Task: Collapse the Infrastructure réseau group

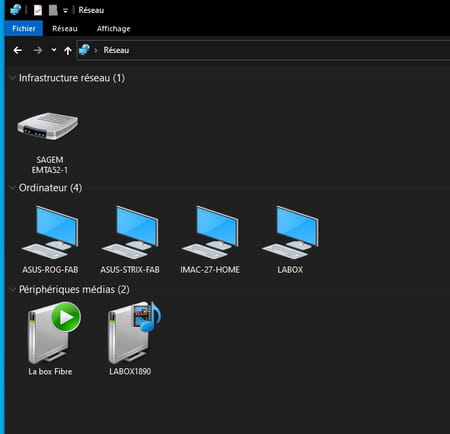Action: pos(13,78)
